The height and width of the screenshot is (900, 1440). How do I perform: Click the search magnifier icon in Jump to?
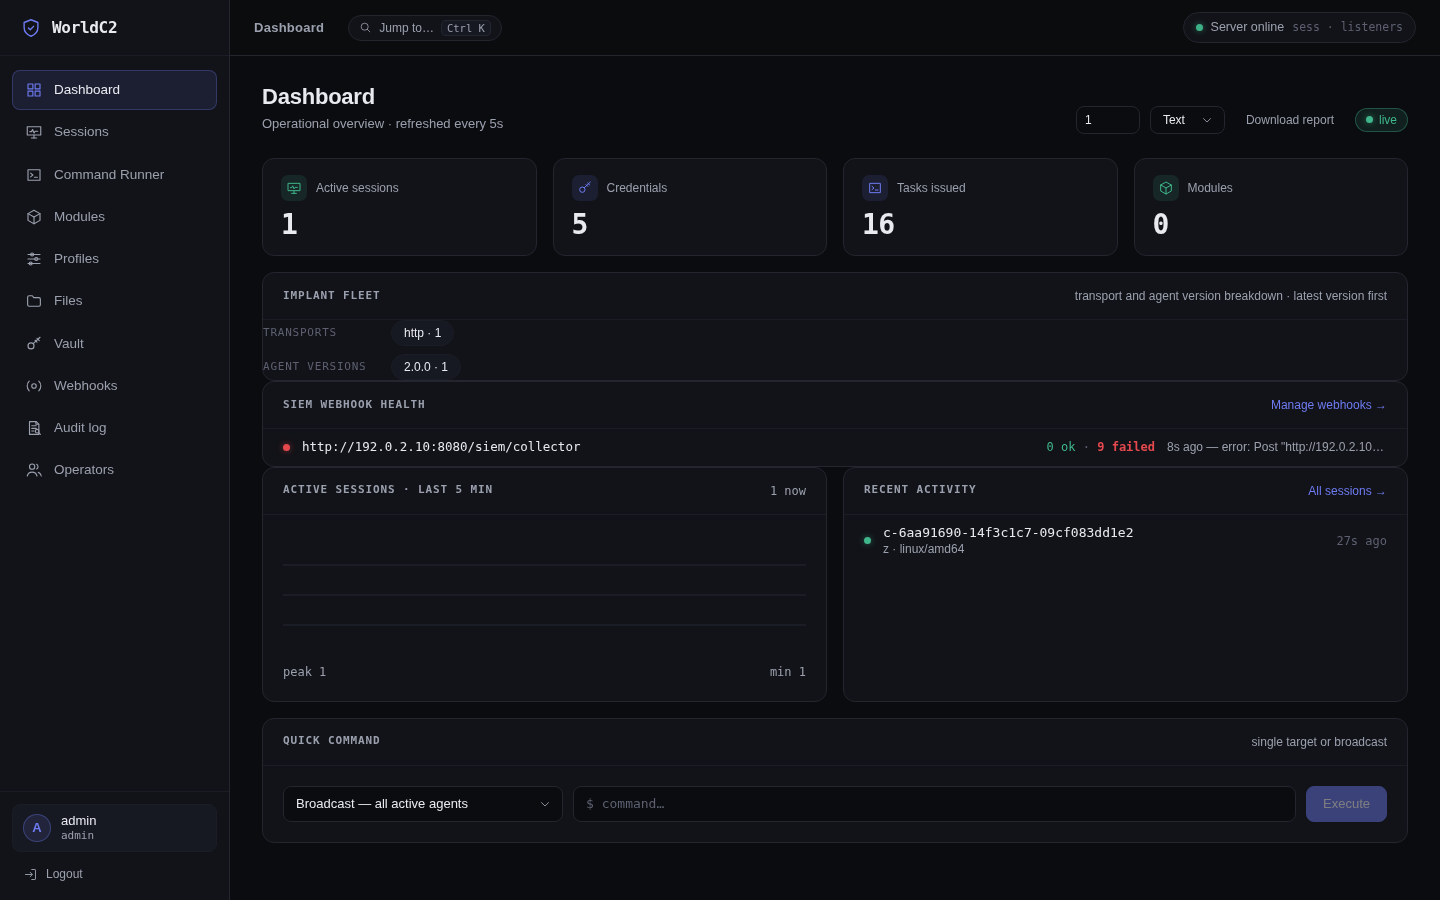coord(365,28)
